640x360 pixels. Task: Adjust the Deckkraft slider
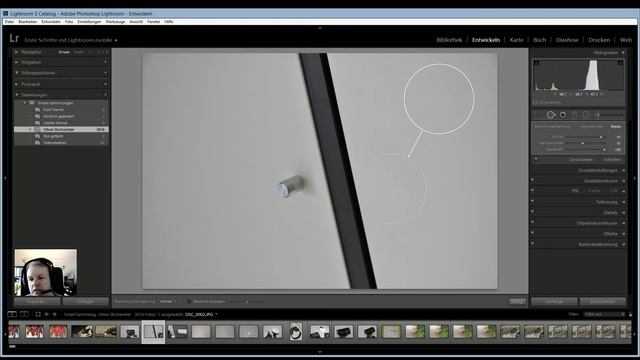(x=604, y=149)
